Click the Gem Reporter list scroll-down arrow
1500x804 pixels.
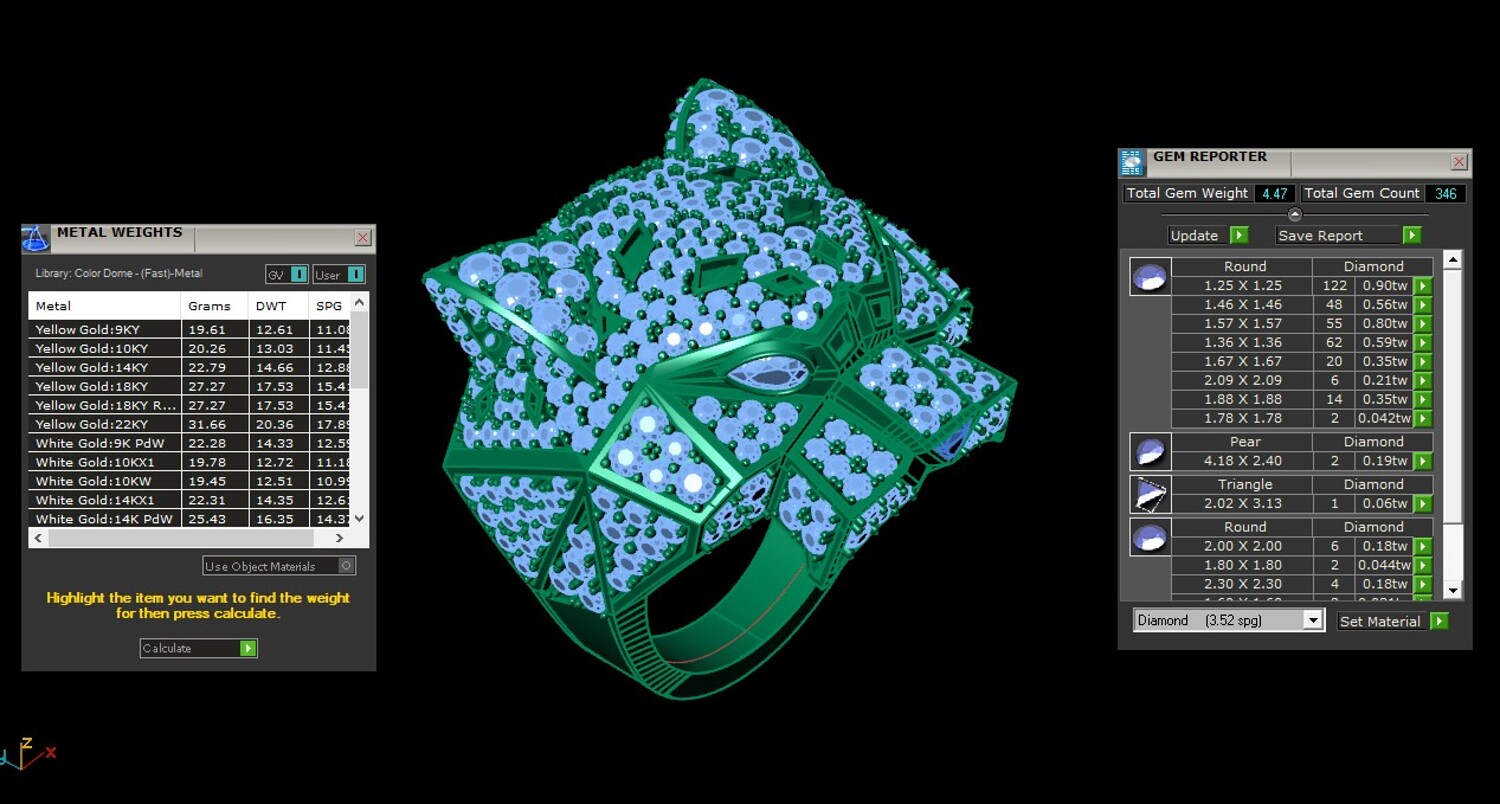tap(1453, 591)
